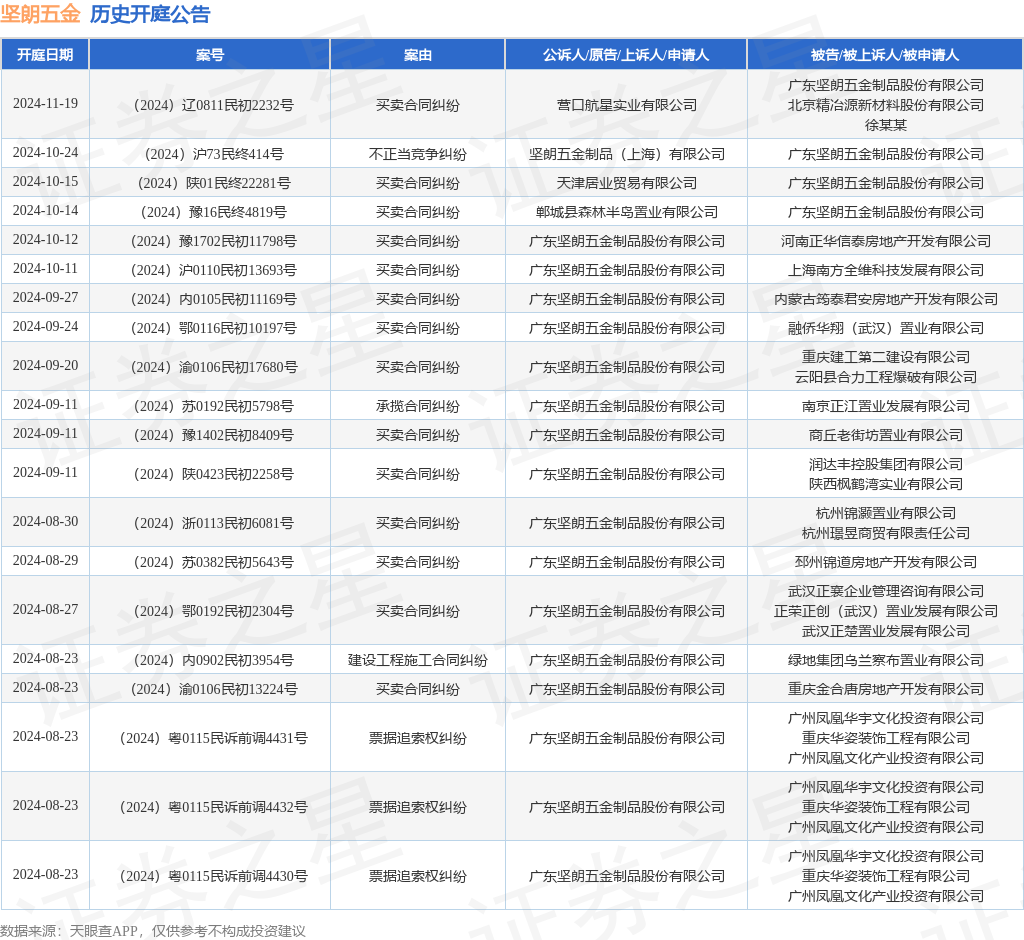Click date cell 2024-08-27
1024x940 pixels.
pos(45,609)
